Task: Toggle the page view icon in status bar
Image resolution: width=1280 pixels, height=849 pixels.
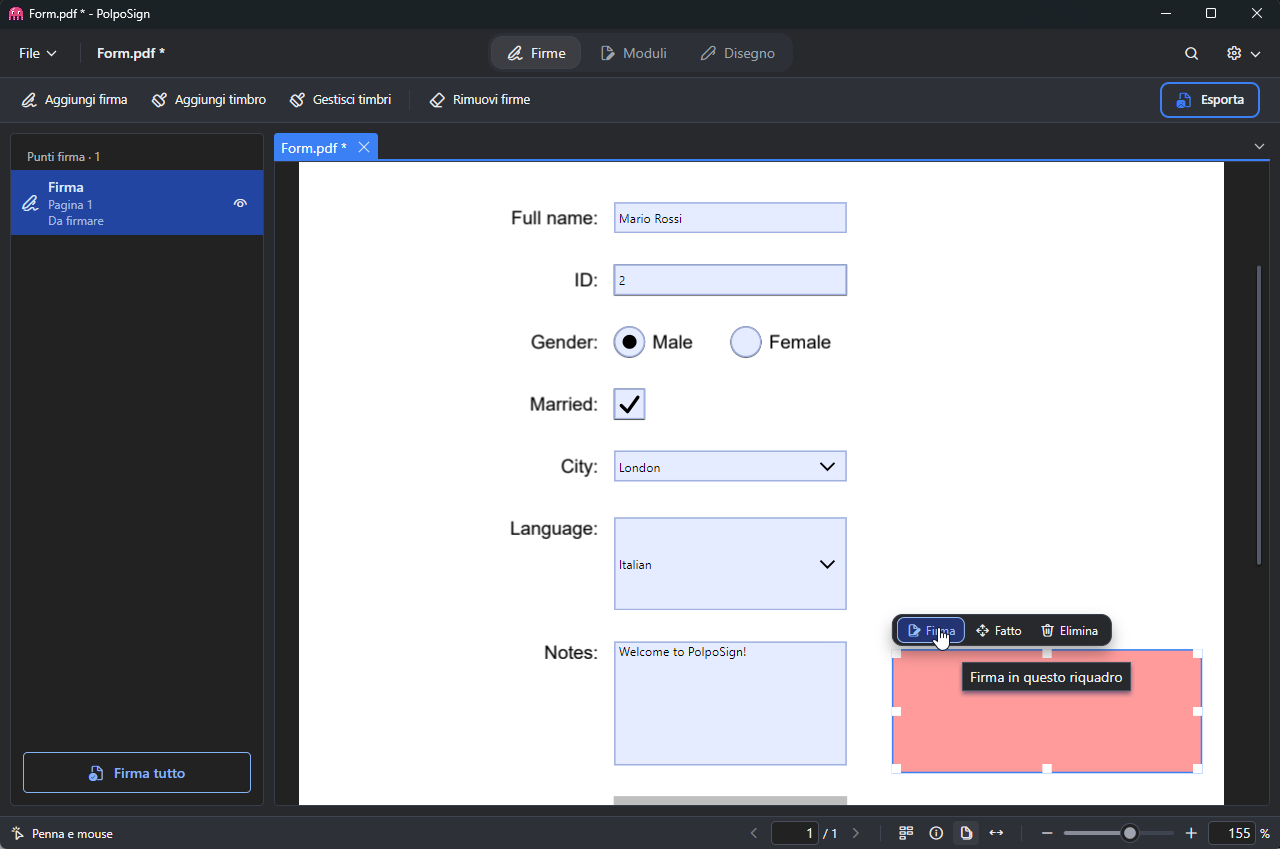Action: click(x=966, y=833)
